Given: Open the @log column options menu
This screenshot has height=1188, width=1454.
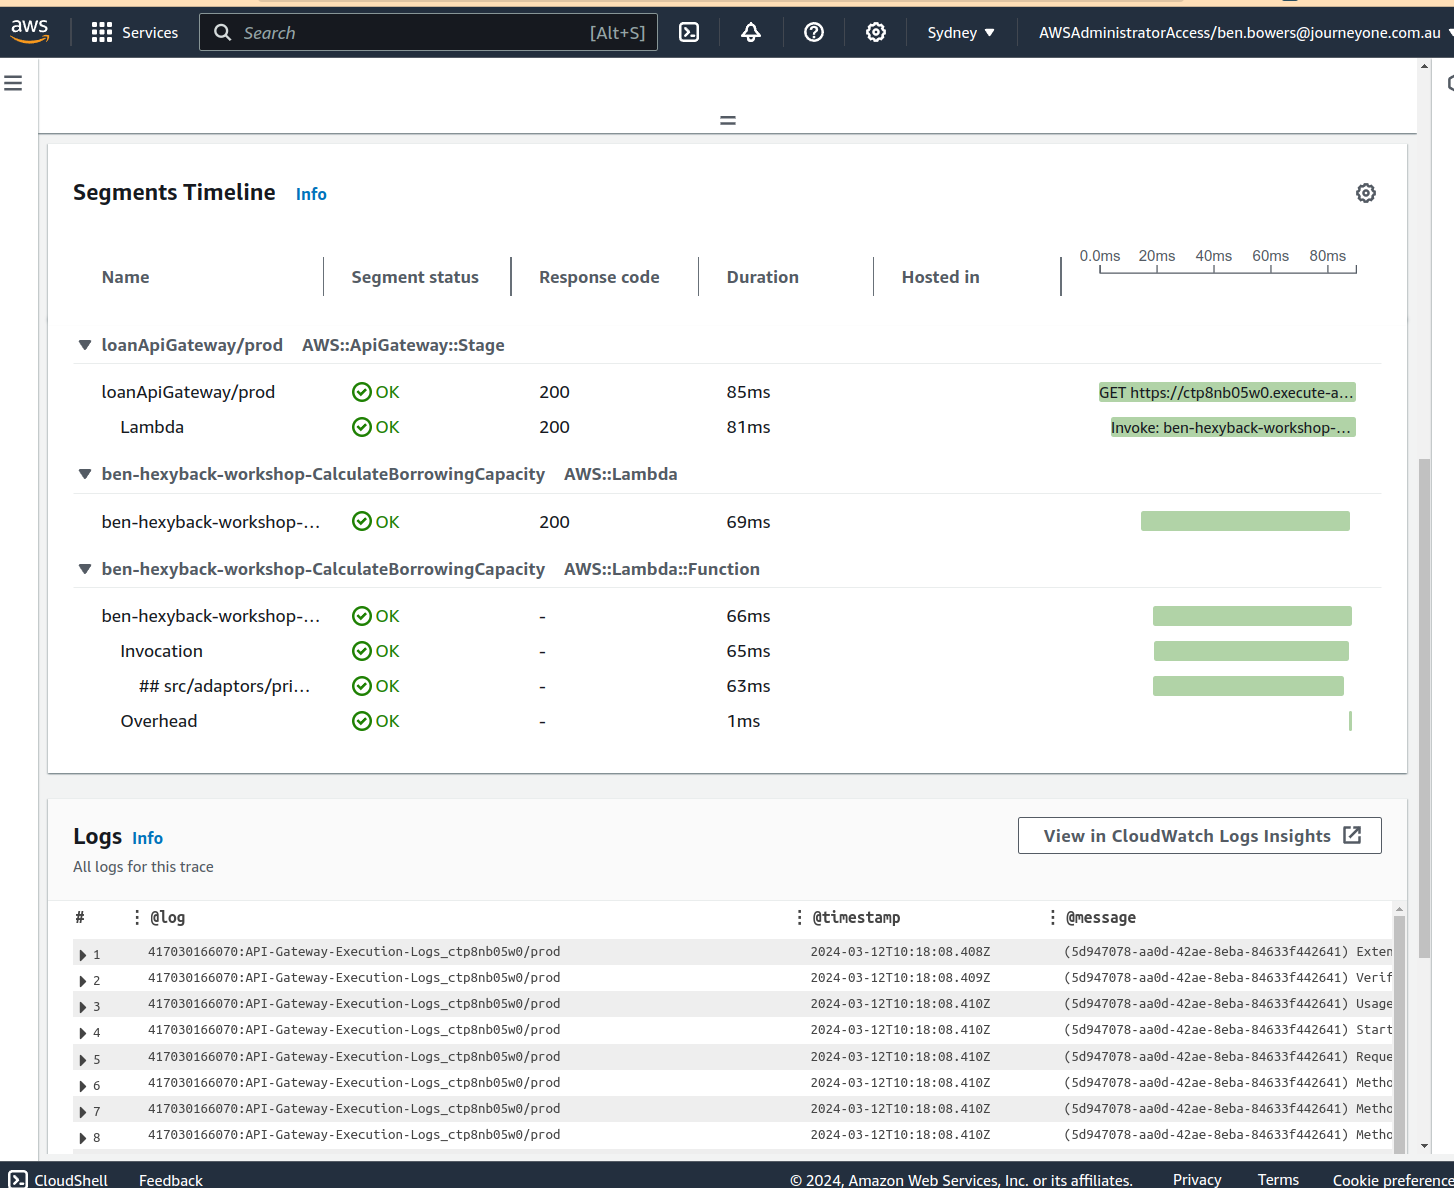Looking at the screenshot, I should 137,917.
